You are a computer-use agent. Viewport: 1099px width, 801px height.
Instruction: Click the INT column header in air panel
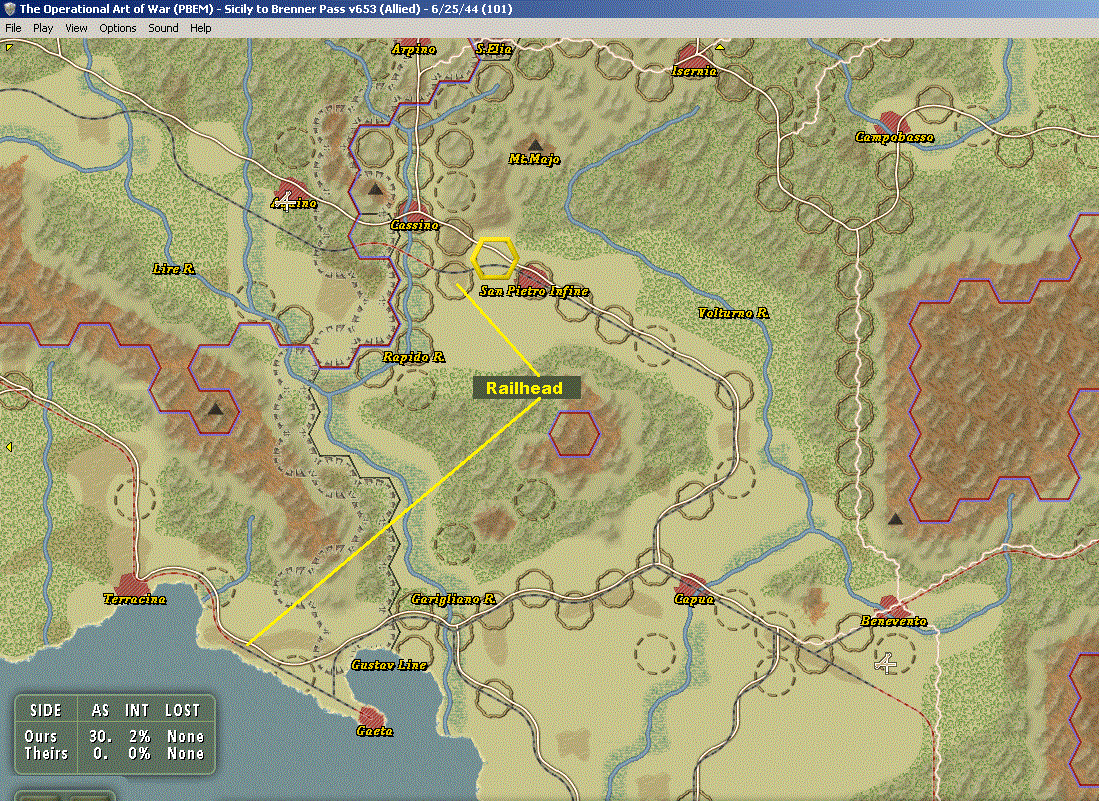[137, 711]
